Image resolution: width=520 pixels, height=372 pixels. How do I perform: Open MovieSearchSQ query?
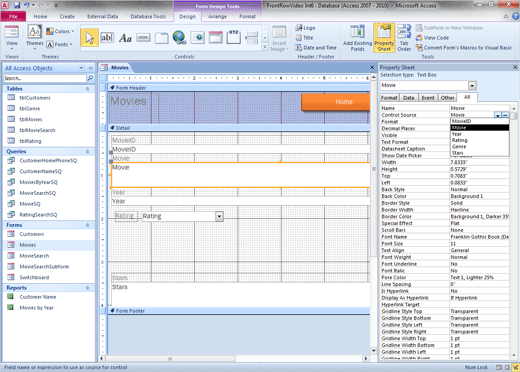(x=38, y=193)
